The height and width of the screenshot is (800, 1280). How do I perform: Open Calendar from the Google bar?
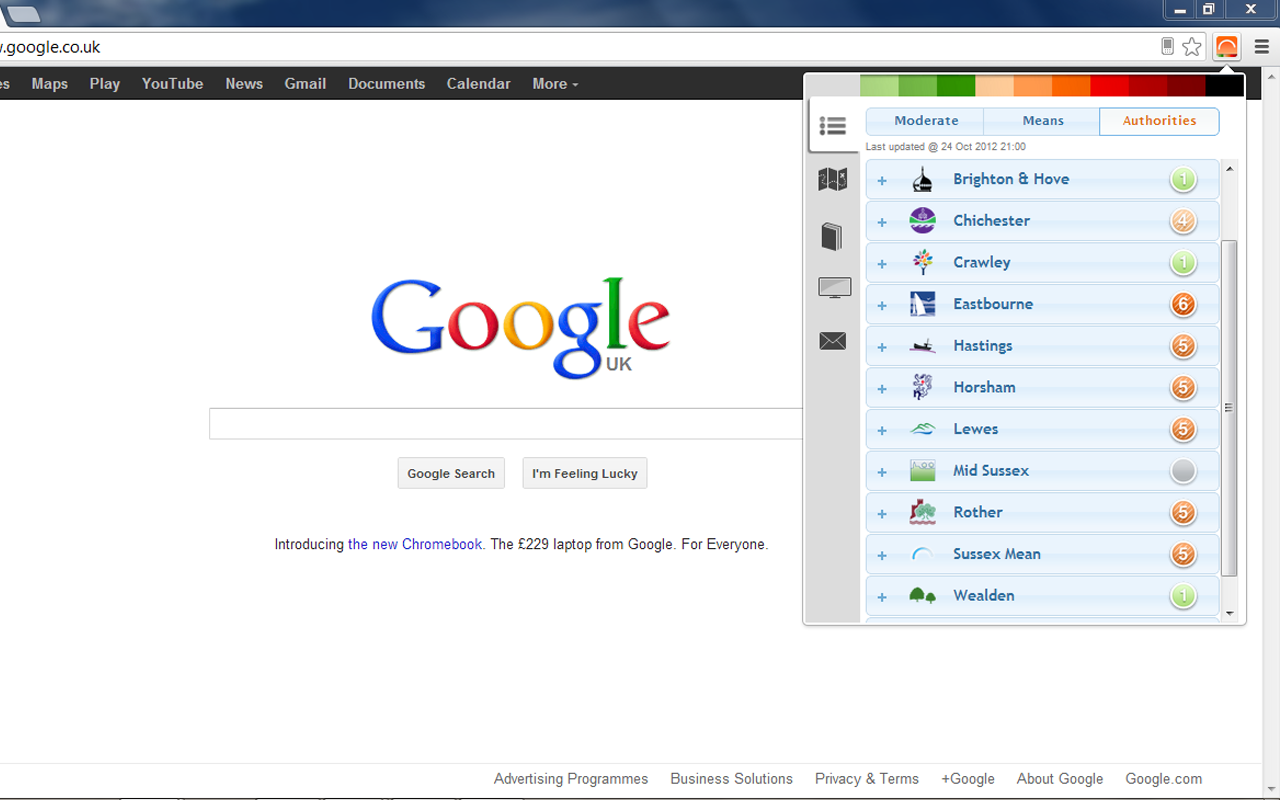click(478, 84)
